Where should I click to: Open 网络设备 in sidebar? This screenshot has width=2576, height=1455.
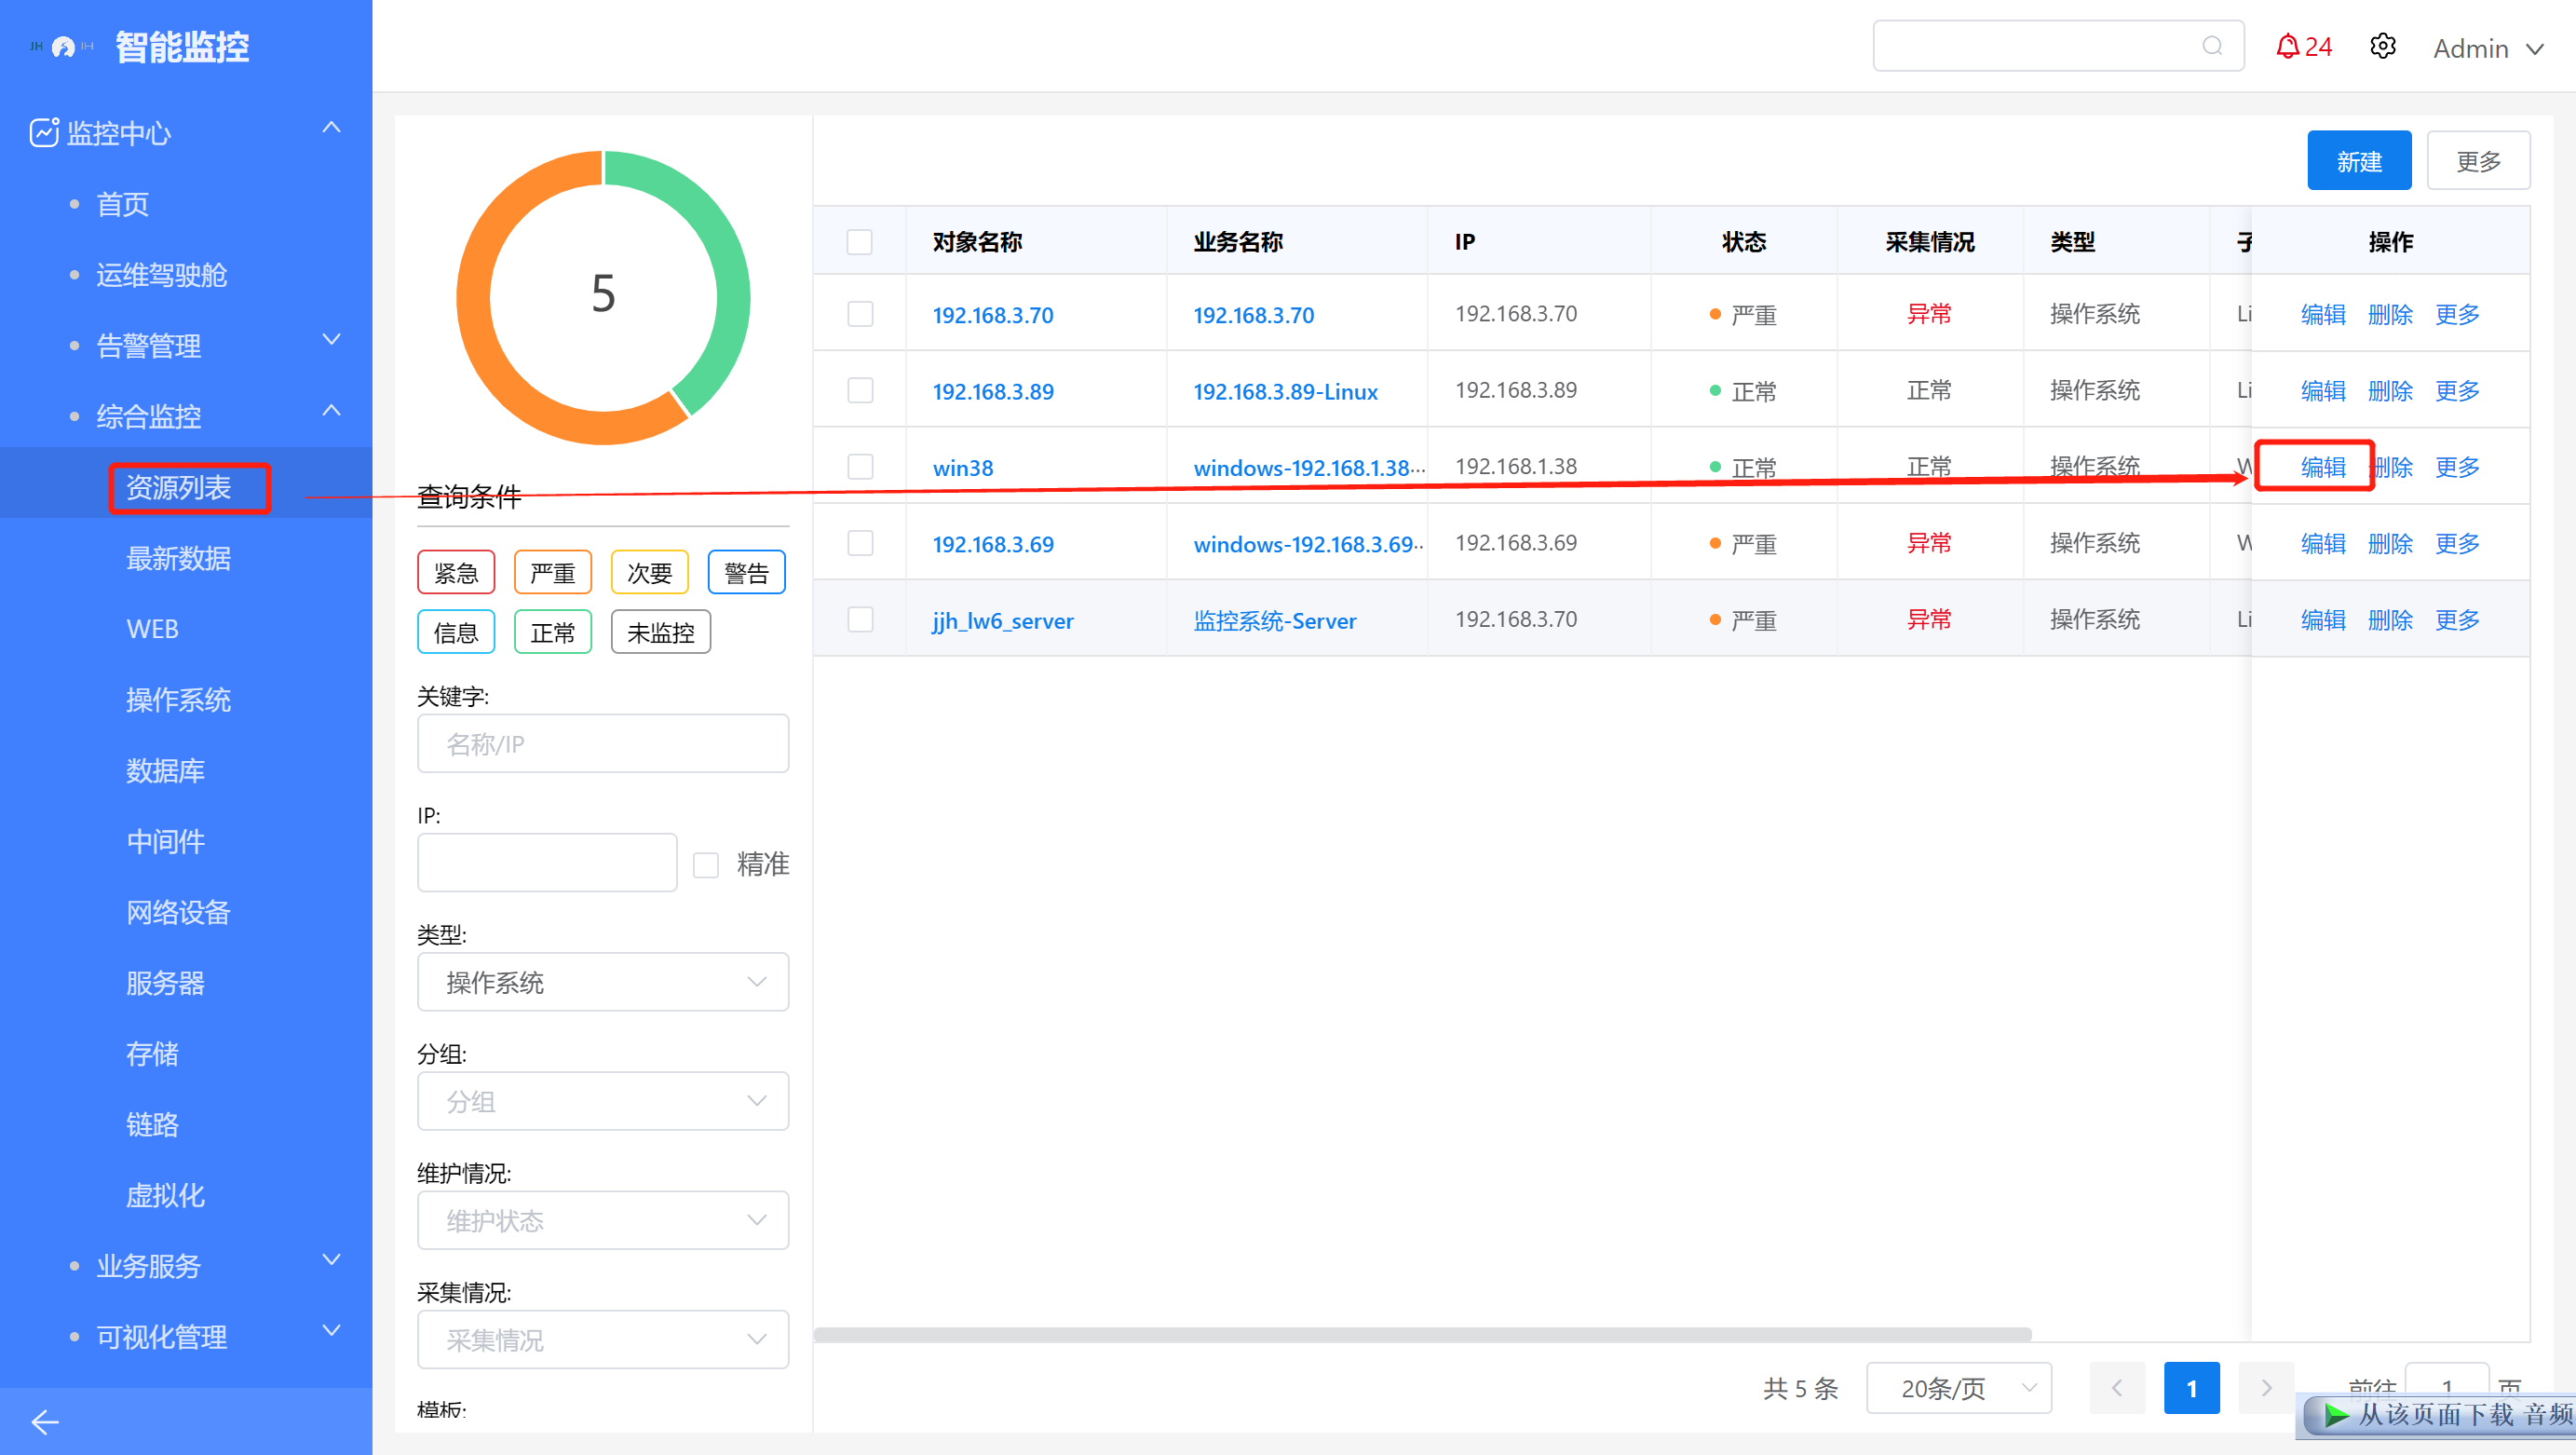click(x=178, y=912)
